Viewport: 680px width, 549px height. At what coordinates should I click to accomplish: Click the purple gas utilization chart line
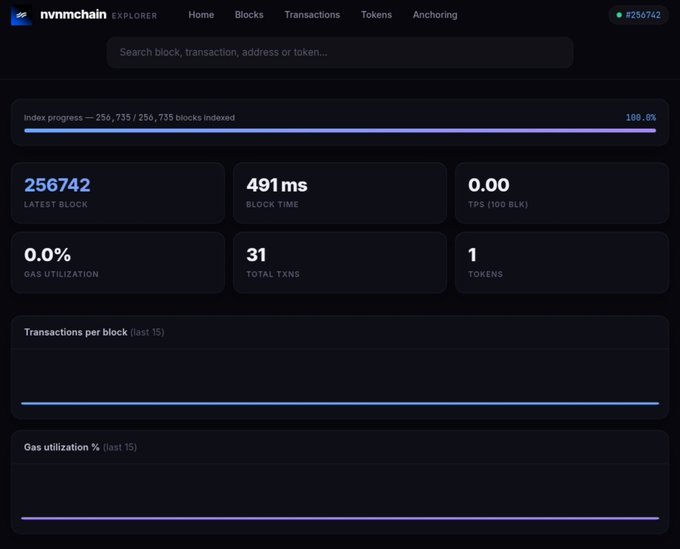pos(340,518)
